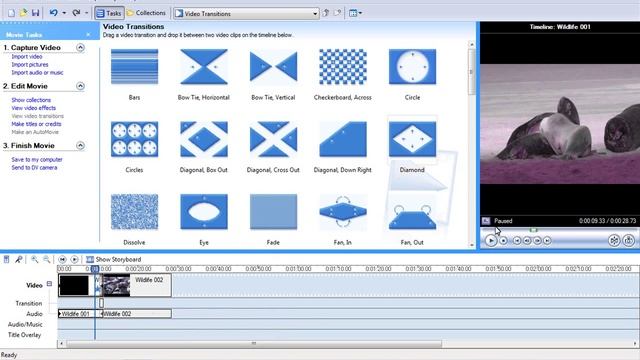
Task: Collapse the Edit Movie section
Action: coord(80,86)
